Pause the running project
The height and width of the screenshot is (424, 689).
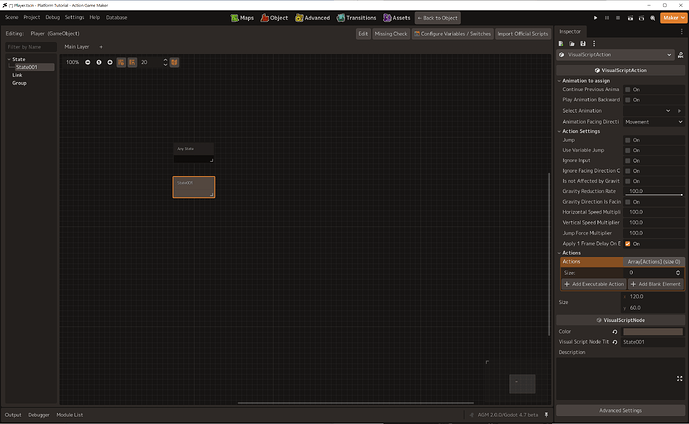point(607,18)
